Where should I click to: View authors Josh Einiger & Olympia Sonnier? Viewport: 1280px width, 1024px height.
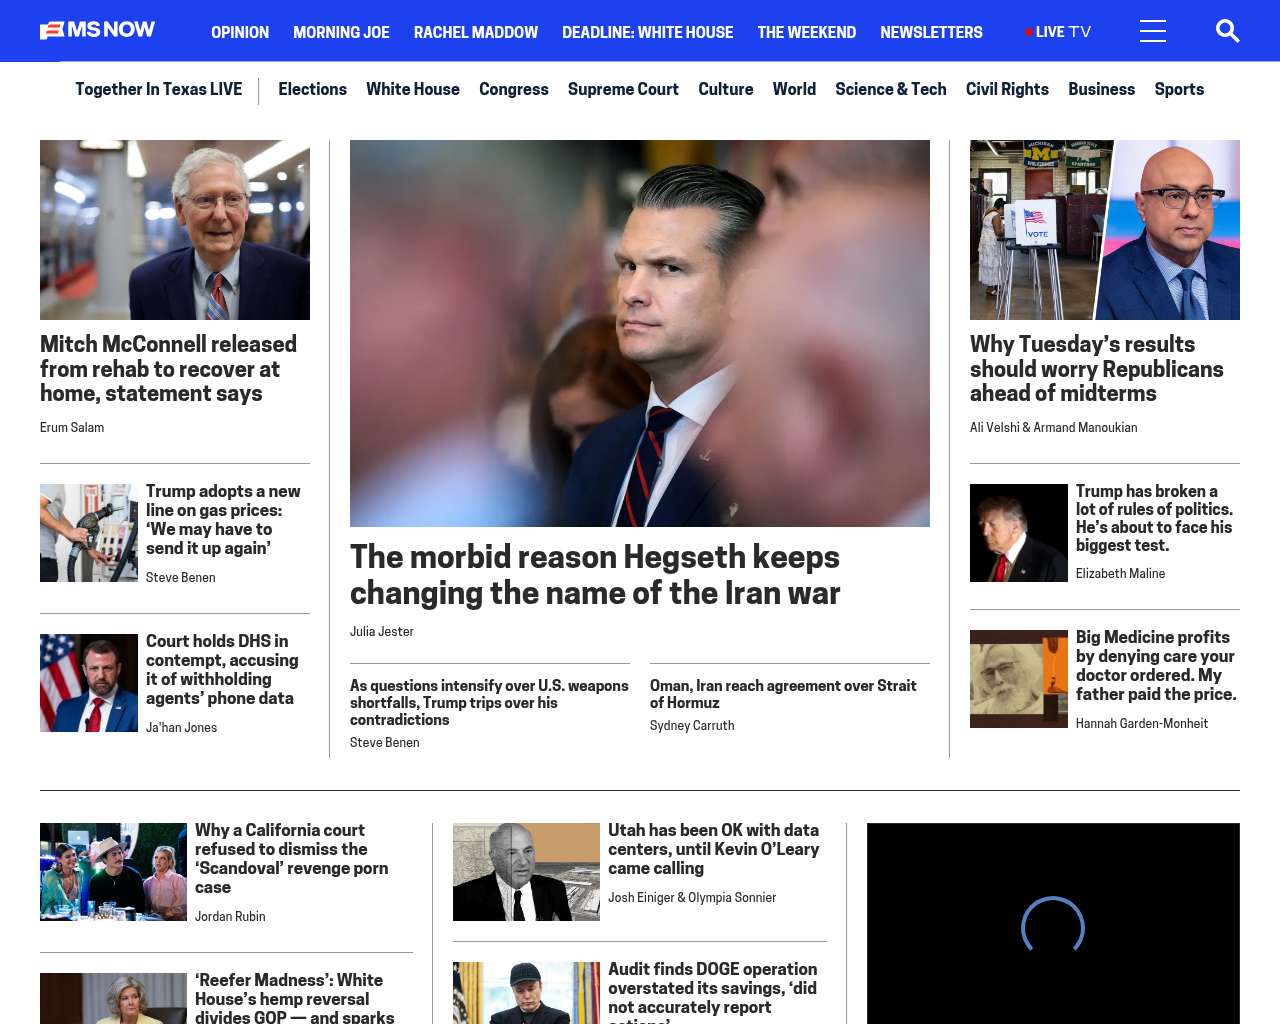coord(692,897)
